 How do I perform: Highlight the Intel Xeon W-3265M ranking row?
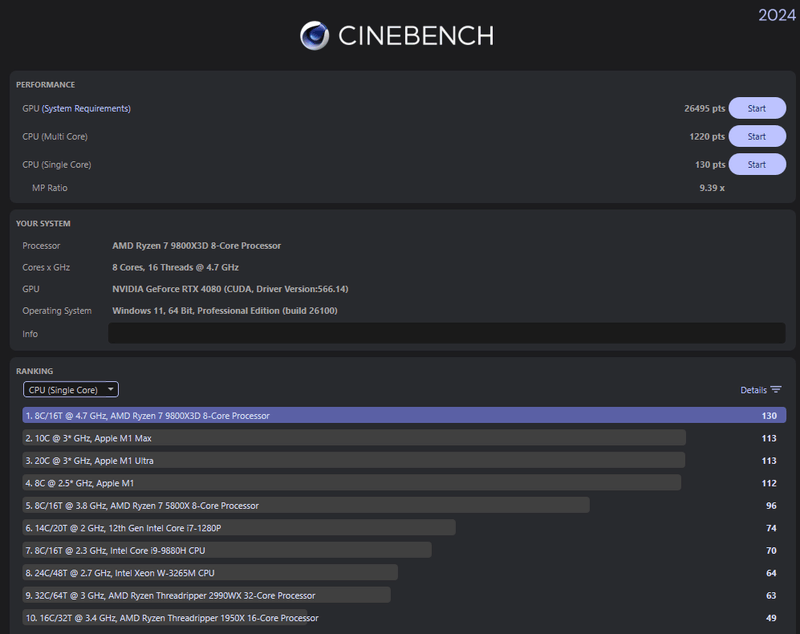pos(210,573)
